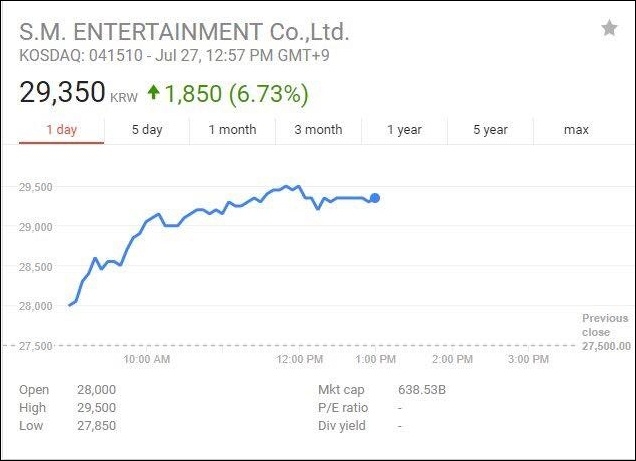This screenshot has width=636, height=461.
Task: Click the High value 29,500
Action: 96,408
